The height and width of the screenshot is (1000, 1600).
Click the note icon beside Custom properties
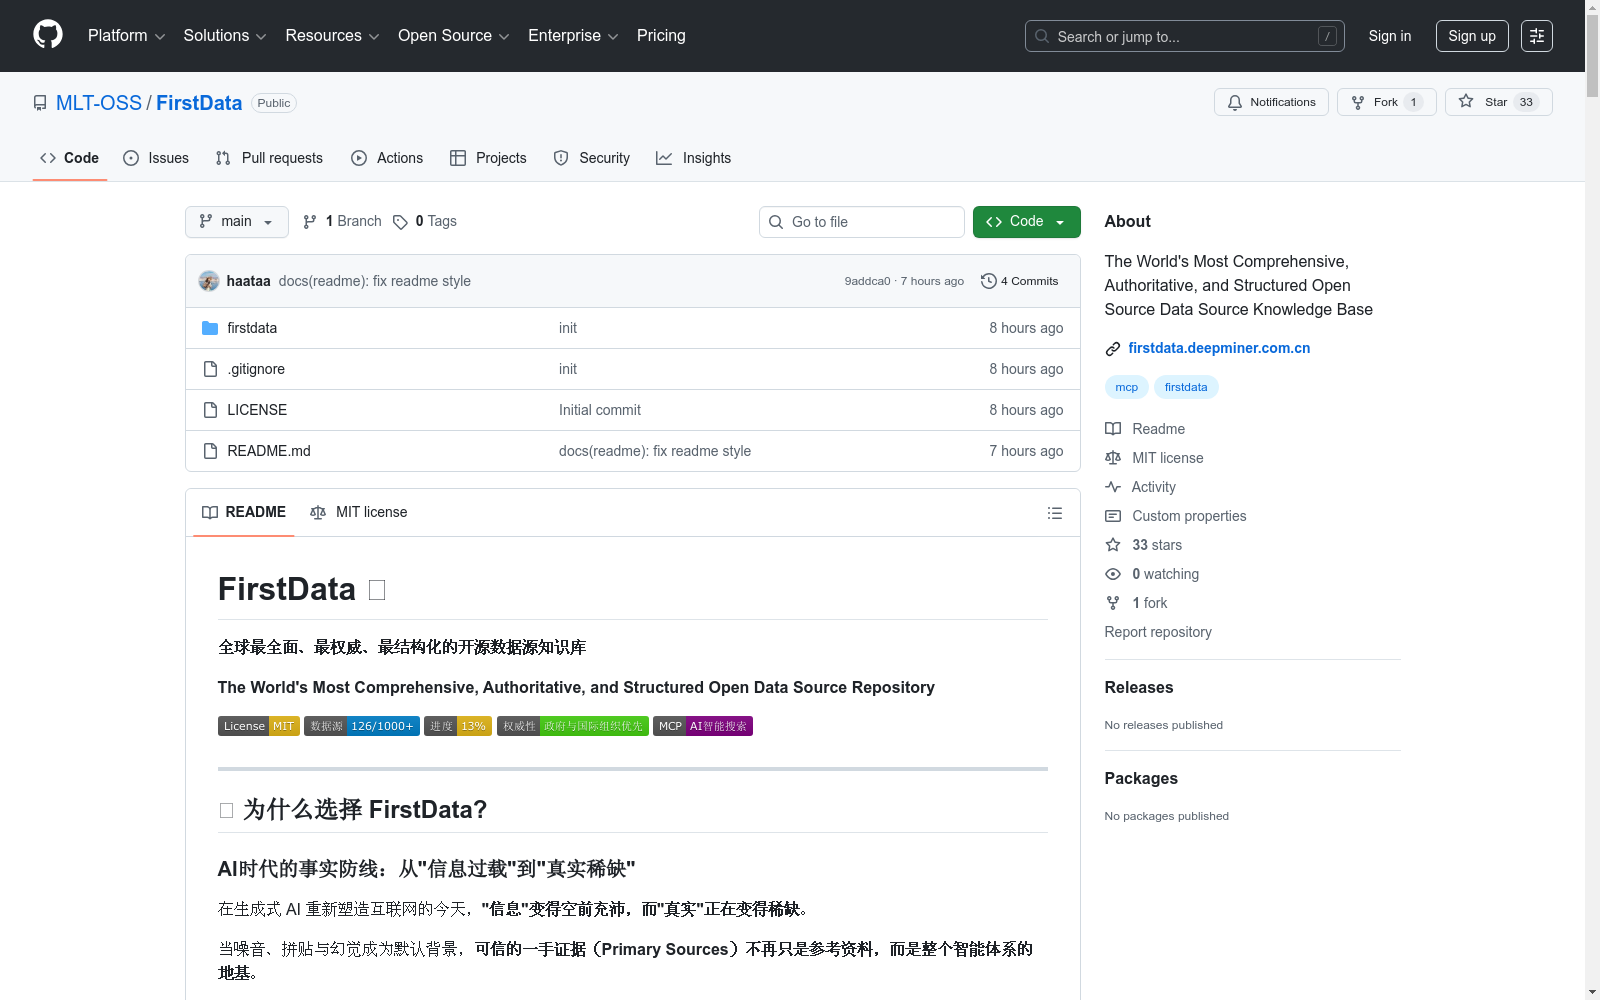click(x=1113, y=516)
